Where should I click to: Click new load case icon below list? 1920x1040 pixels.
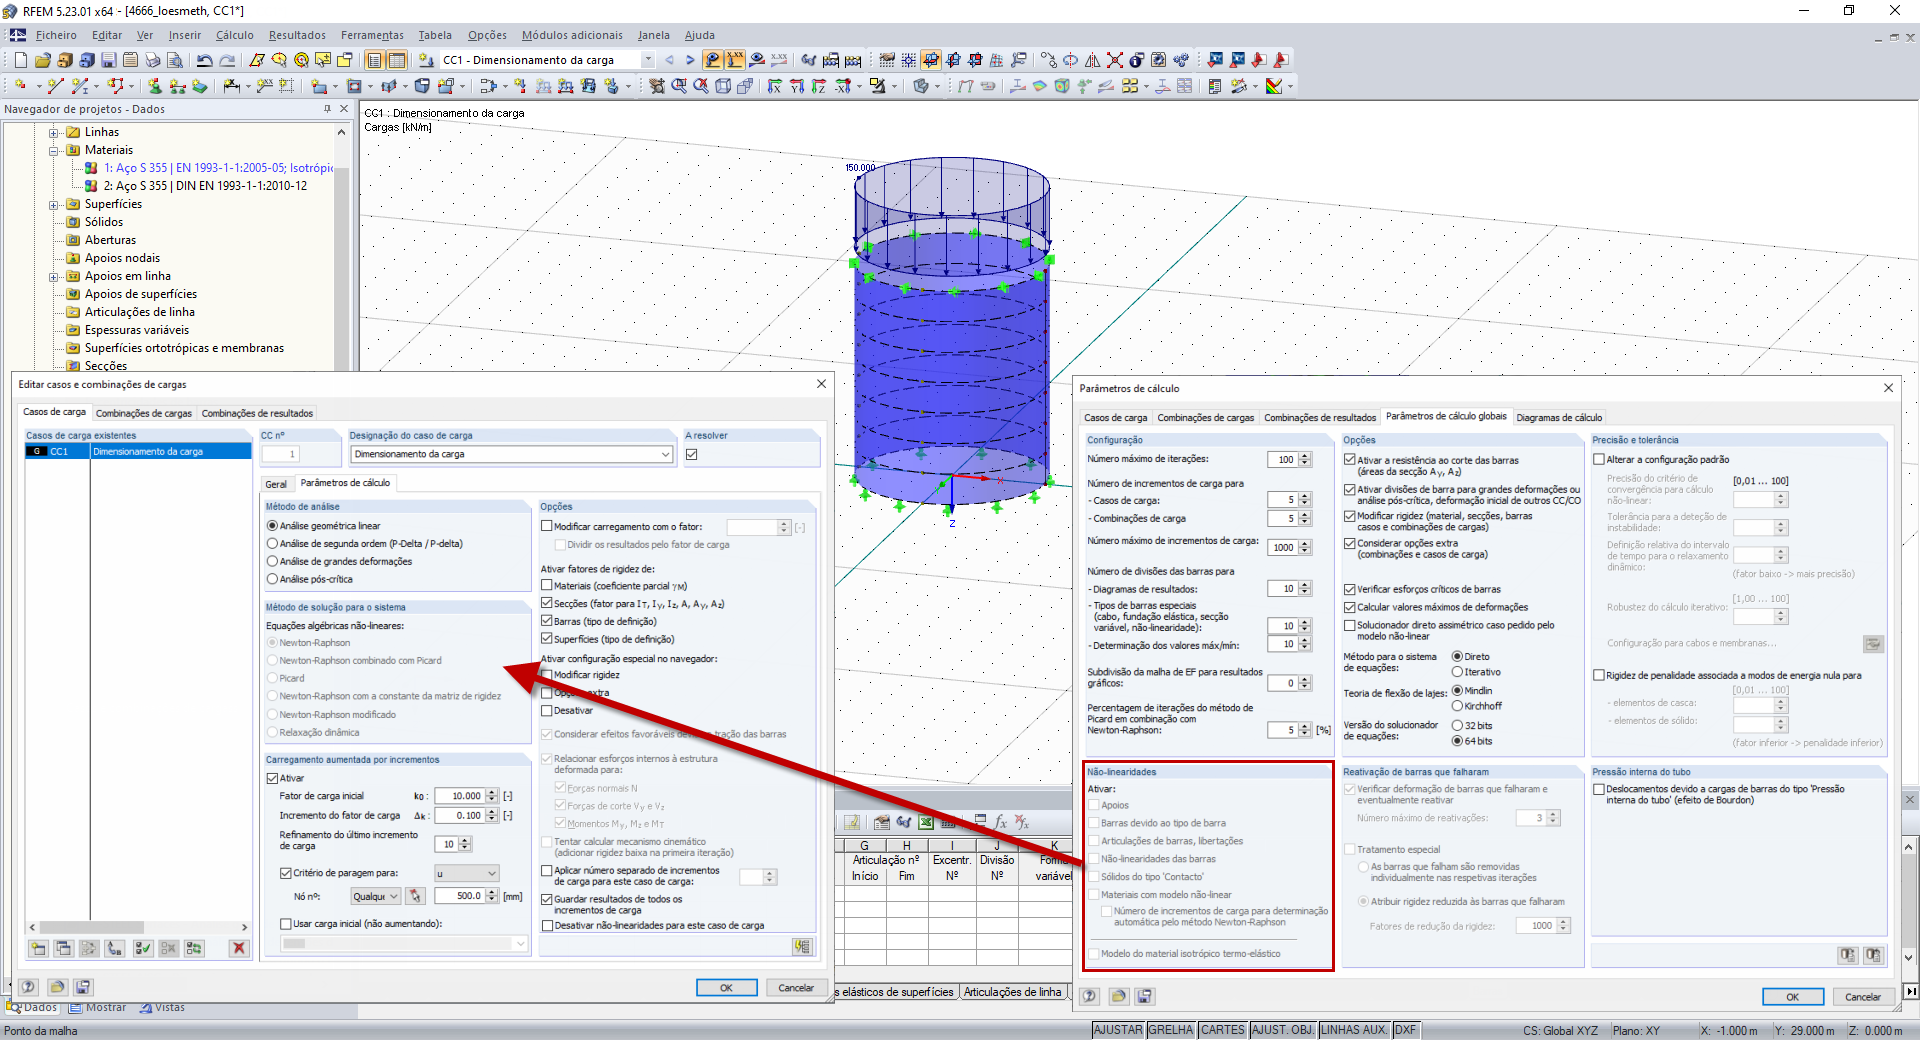[x=38, y=948]
